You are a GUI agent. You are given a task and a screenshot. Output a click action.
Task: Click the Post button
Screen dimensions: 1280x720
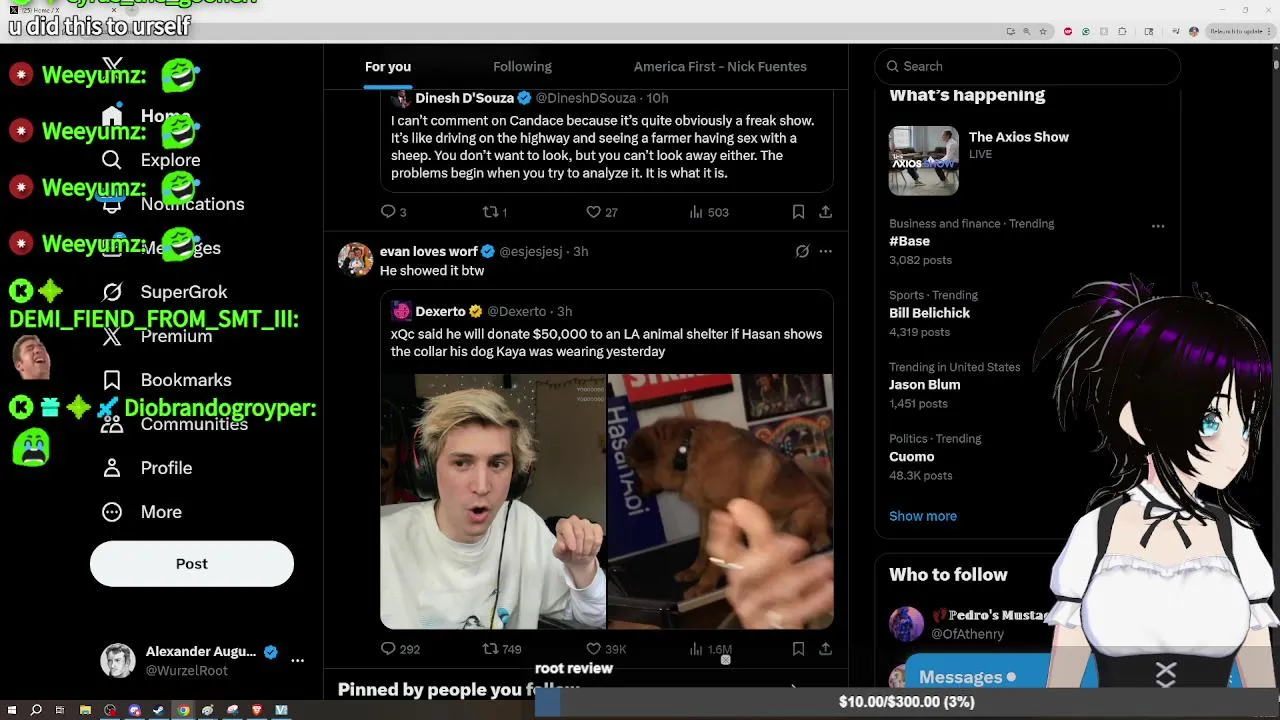(x=192, y=564)
